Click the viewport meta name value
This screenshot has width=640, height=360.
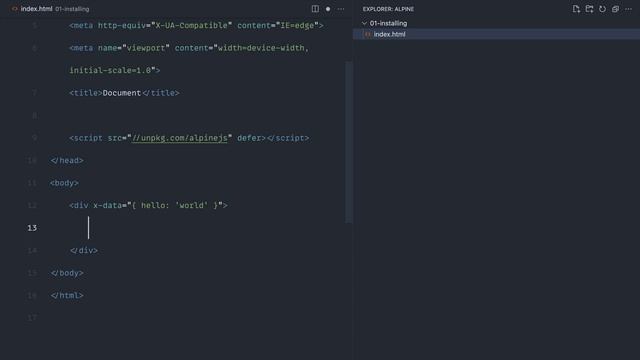coord(146,48)
